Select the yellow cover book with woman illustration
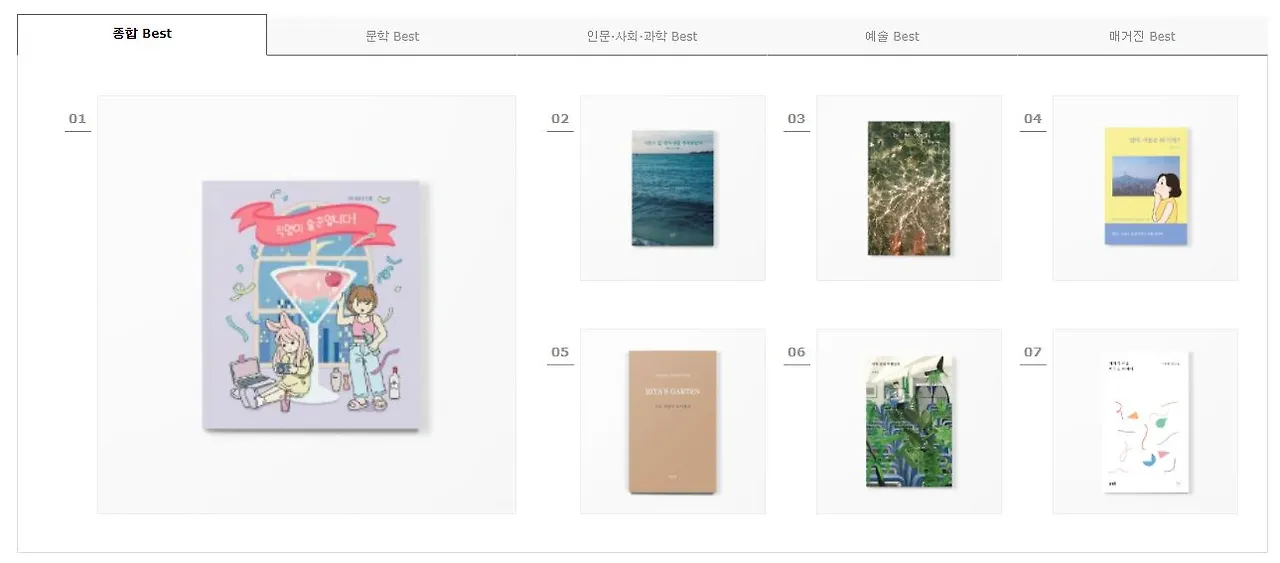This screenshot has height=563, width=1280. (x=1145, y=186)
